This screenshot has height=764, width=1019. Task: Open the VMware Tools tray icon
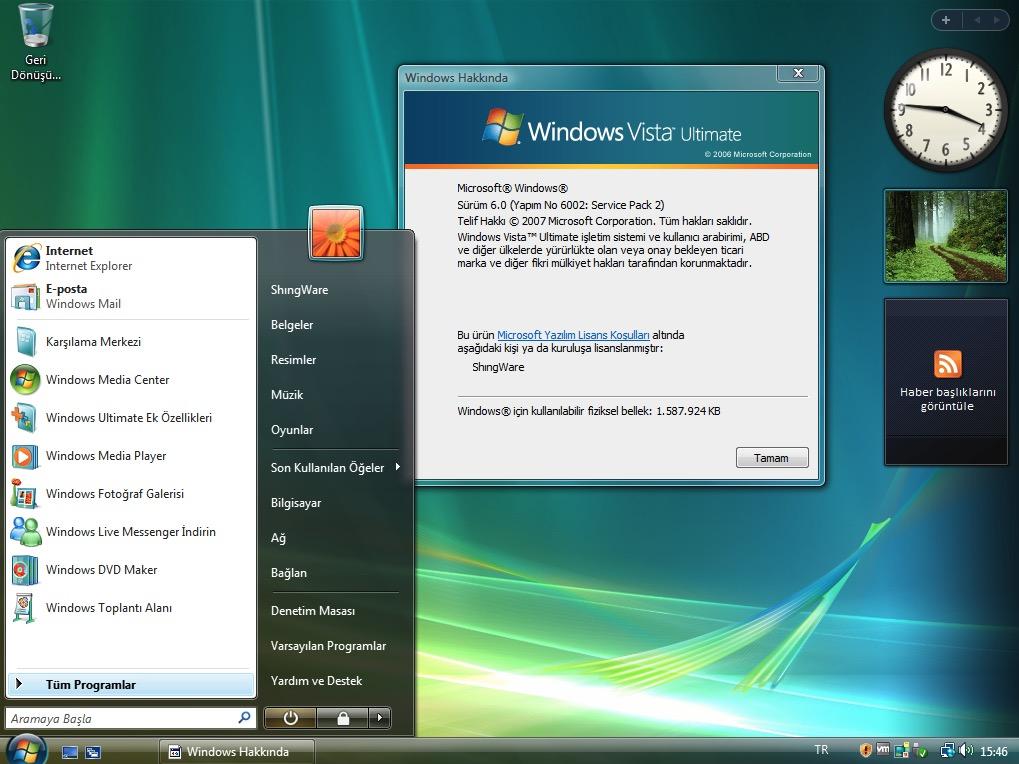pos(883,750)
